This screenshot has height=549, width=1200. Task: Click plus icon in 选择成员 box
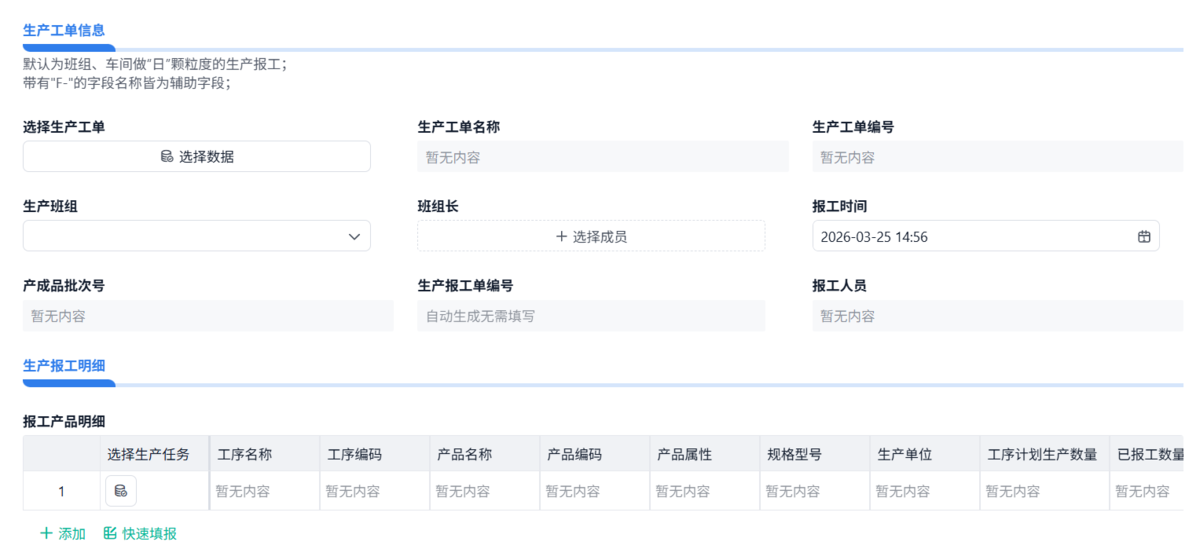tap(561, 237)
